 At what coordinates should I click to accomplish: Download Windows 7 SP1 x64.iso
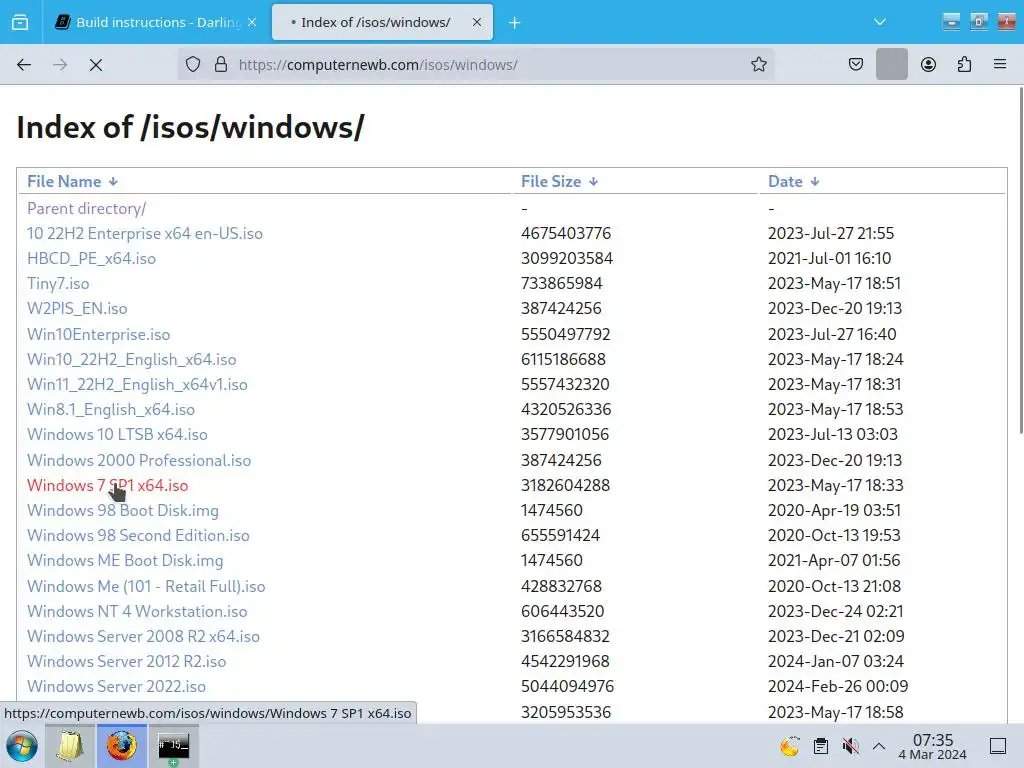108,485
